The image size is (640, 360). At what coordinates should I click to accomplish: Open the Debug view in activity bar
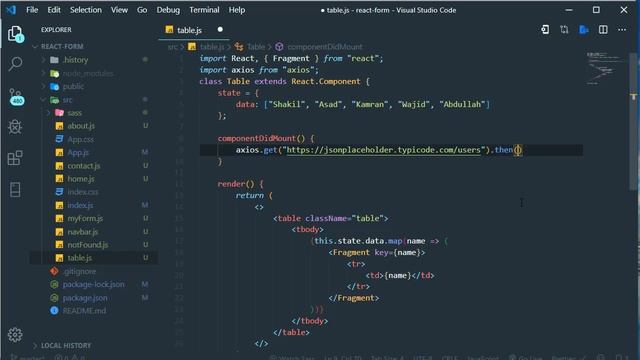[x=15, y=127]
